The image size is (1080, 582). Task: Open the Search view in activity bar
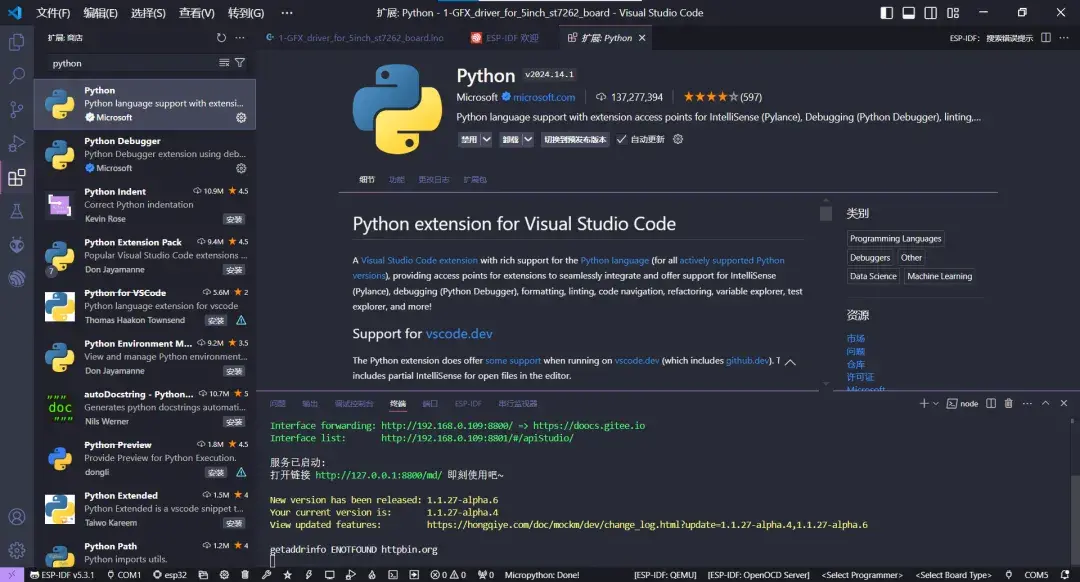(x=17, y=75)
